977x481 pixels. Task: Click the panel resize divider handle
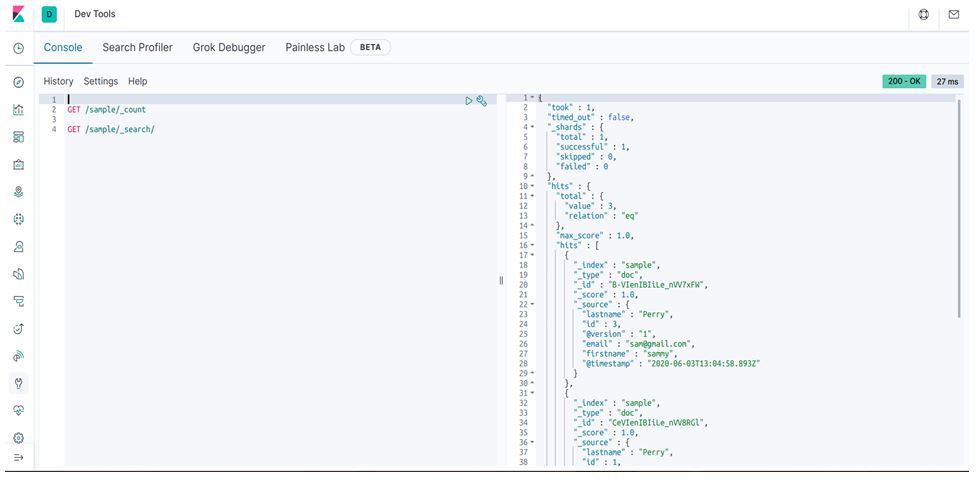[x=501, y=281]
